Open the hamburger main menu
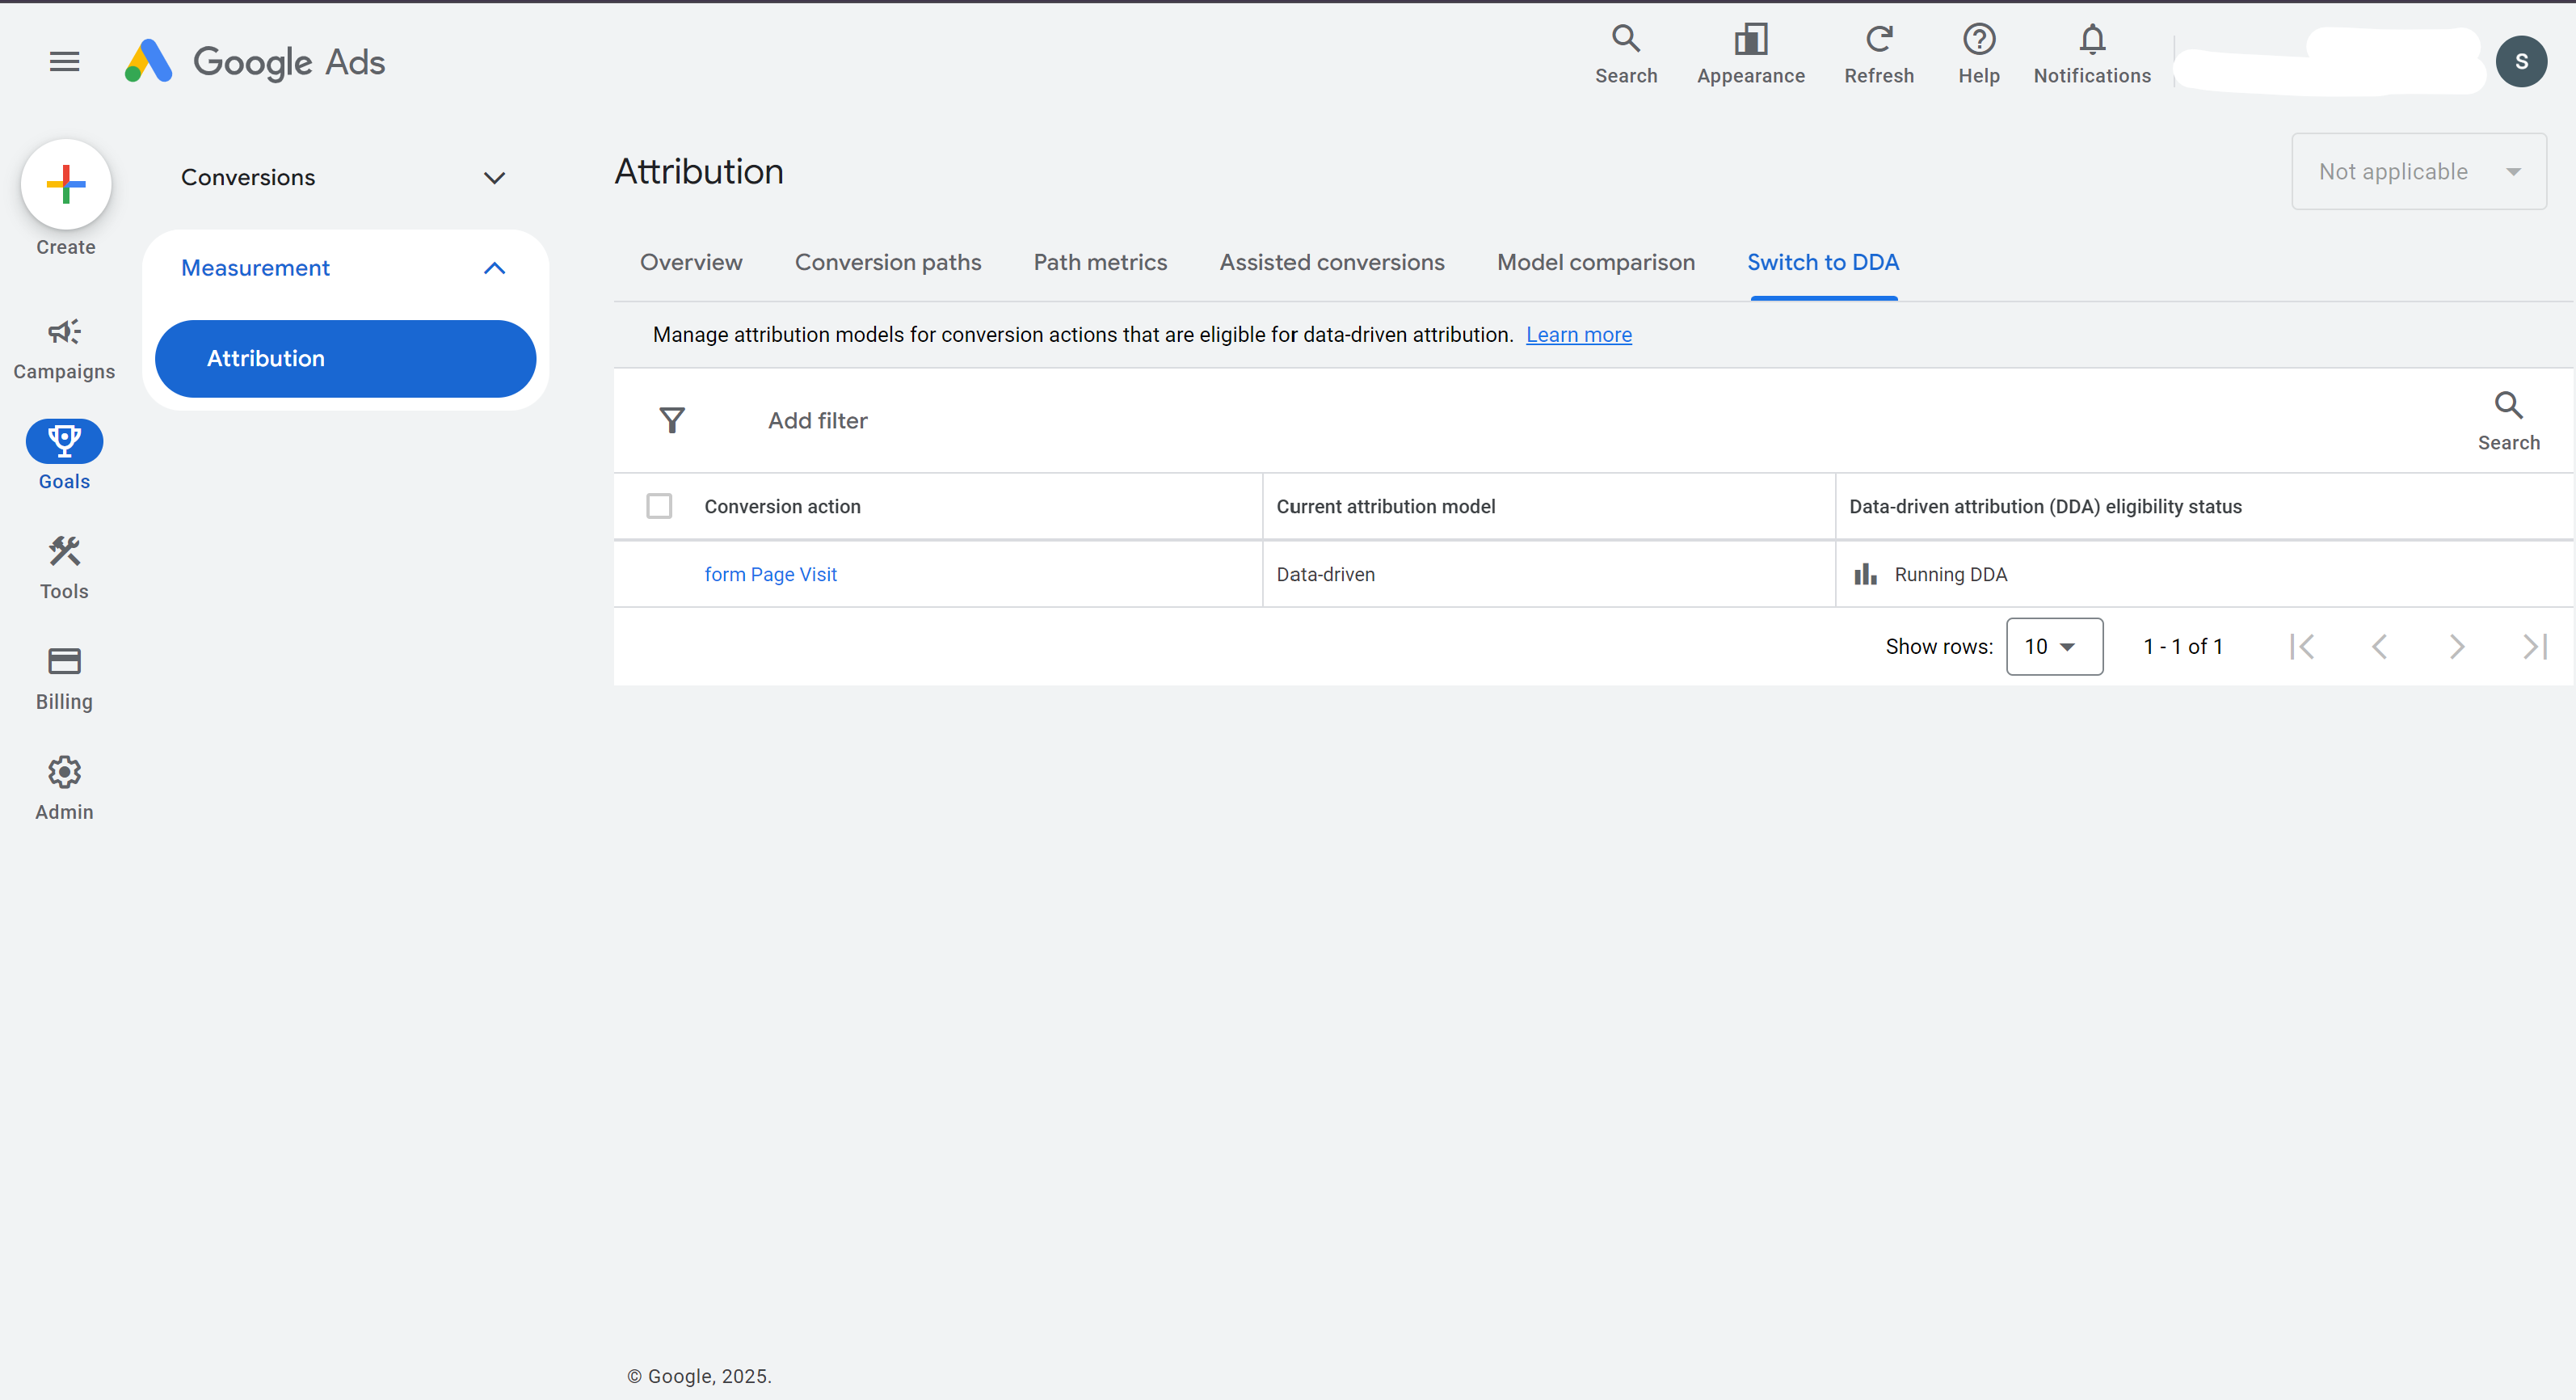Screen dimensions: 2576x1400 pyautogui.click(x=64, y=62)
